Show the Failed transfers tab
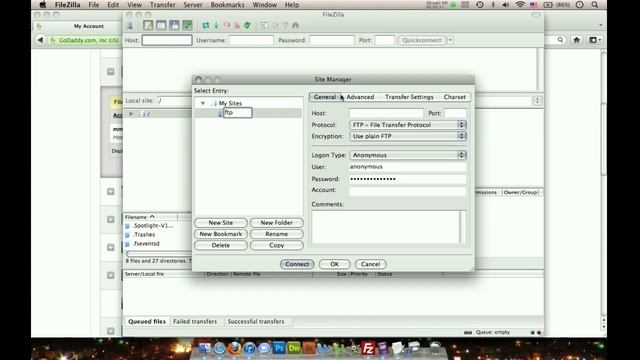Screen dimensions: 640x360 195,322
